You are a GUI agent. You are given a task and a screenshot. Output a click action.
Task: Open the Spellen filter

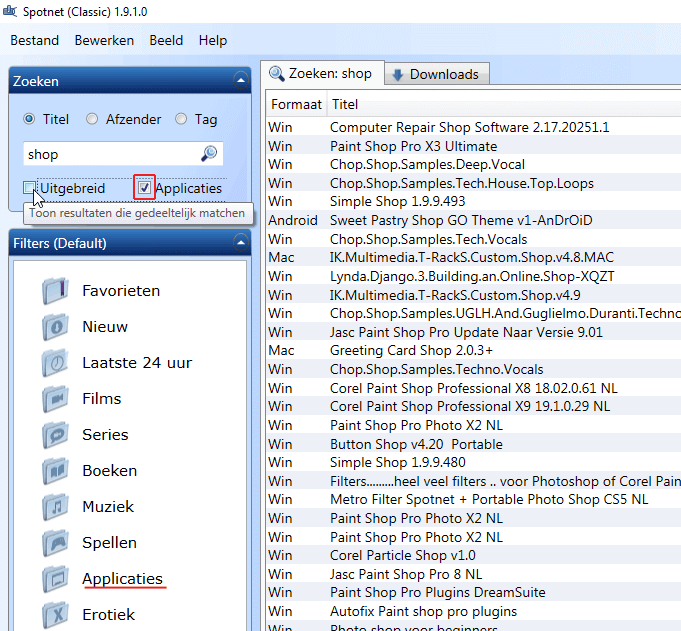click(109, 543)
